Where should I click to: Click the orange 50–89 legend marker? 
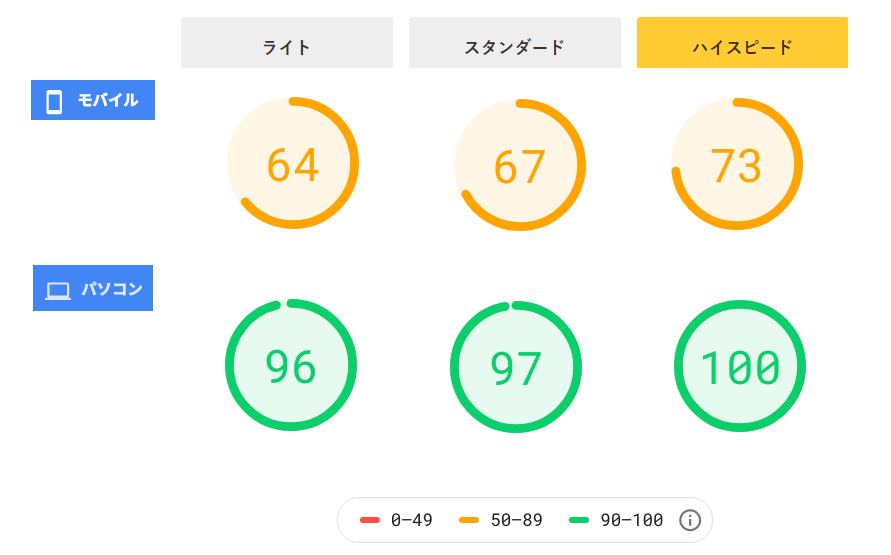pyautogui.click(x=469, y=520)
